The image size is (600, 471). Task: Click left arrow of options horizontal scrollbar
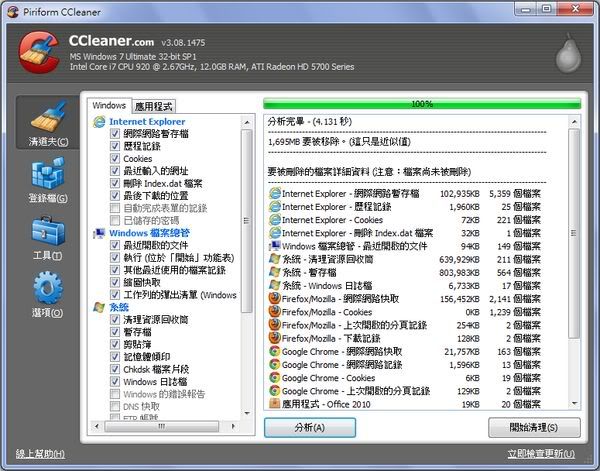96,426
